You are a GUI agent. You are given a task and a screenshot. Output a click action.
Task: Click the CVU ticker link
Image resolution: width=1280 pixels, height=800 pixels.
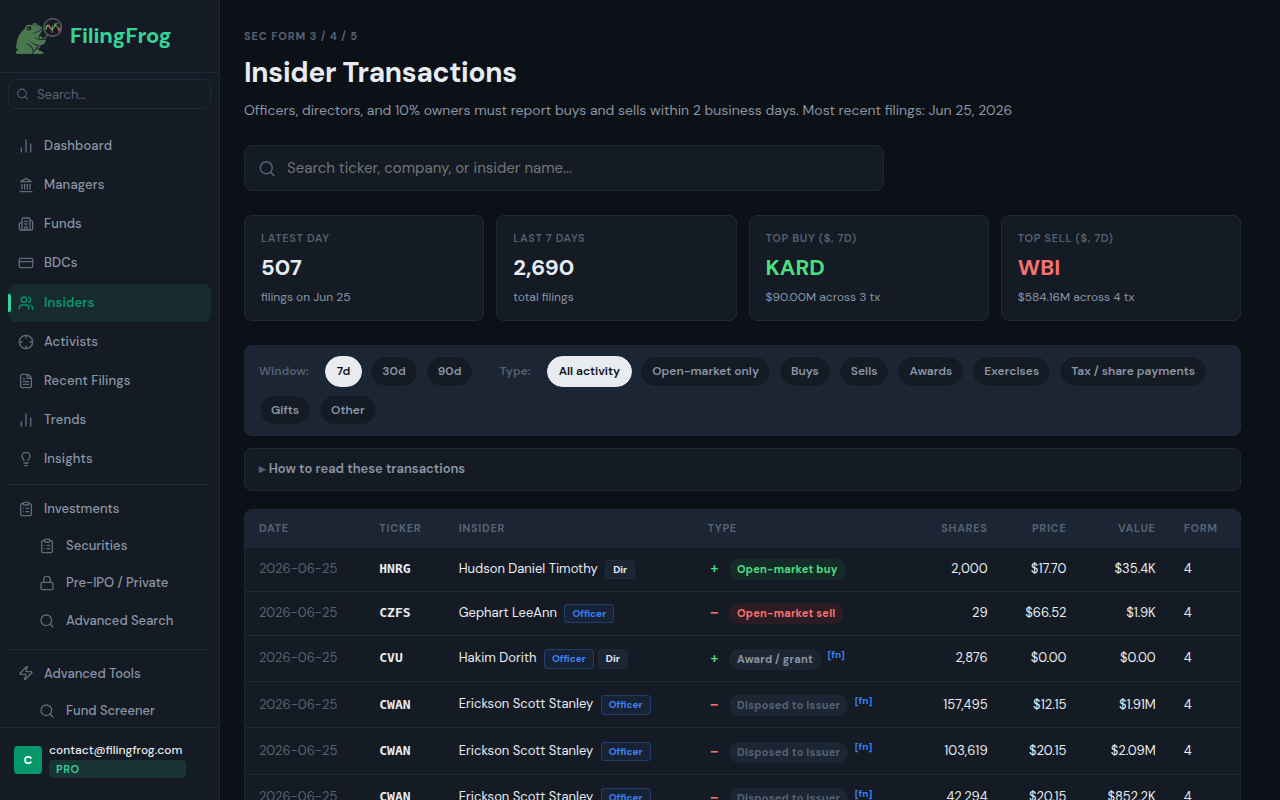click(391, 658)
